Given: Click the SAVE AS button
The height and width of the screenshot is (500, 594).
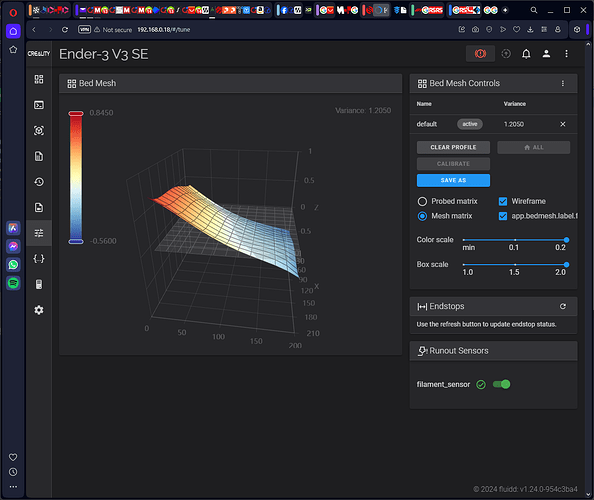Looking at the screenshot, I should [453, 180].
